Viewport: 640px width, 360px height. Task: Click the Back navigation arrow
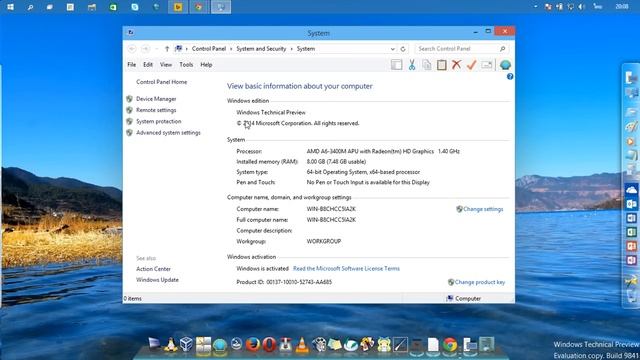tap(132, 49)
